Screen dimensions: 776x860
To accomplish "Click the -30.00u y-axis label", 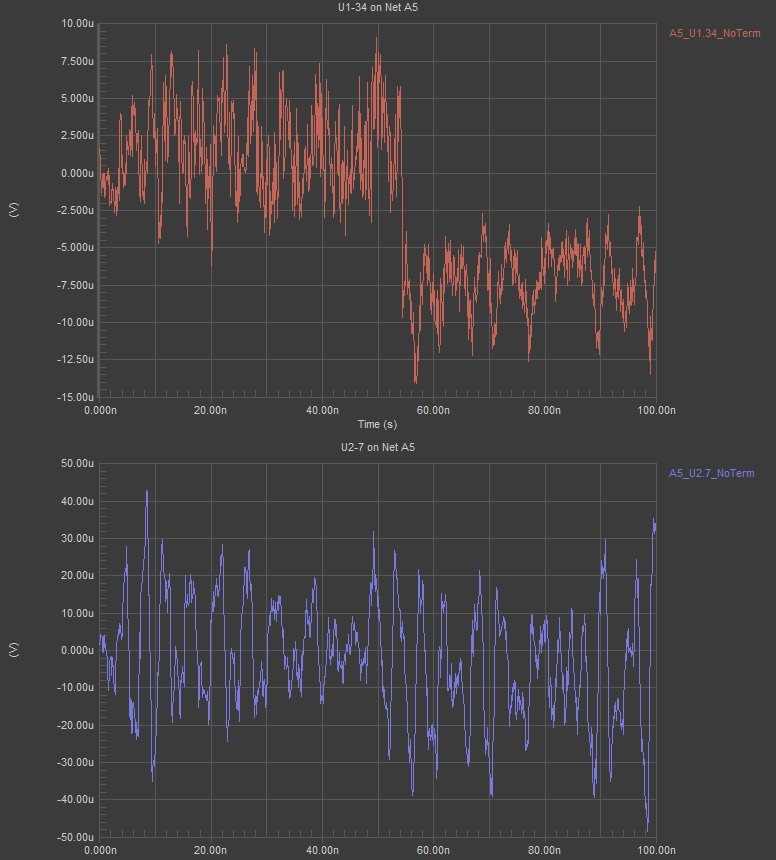I will (76, 762).
